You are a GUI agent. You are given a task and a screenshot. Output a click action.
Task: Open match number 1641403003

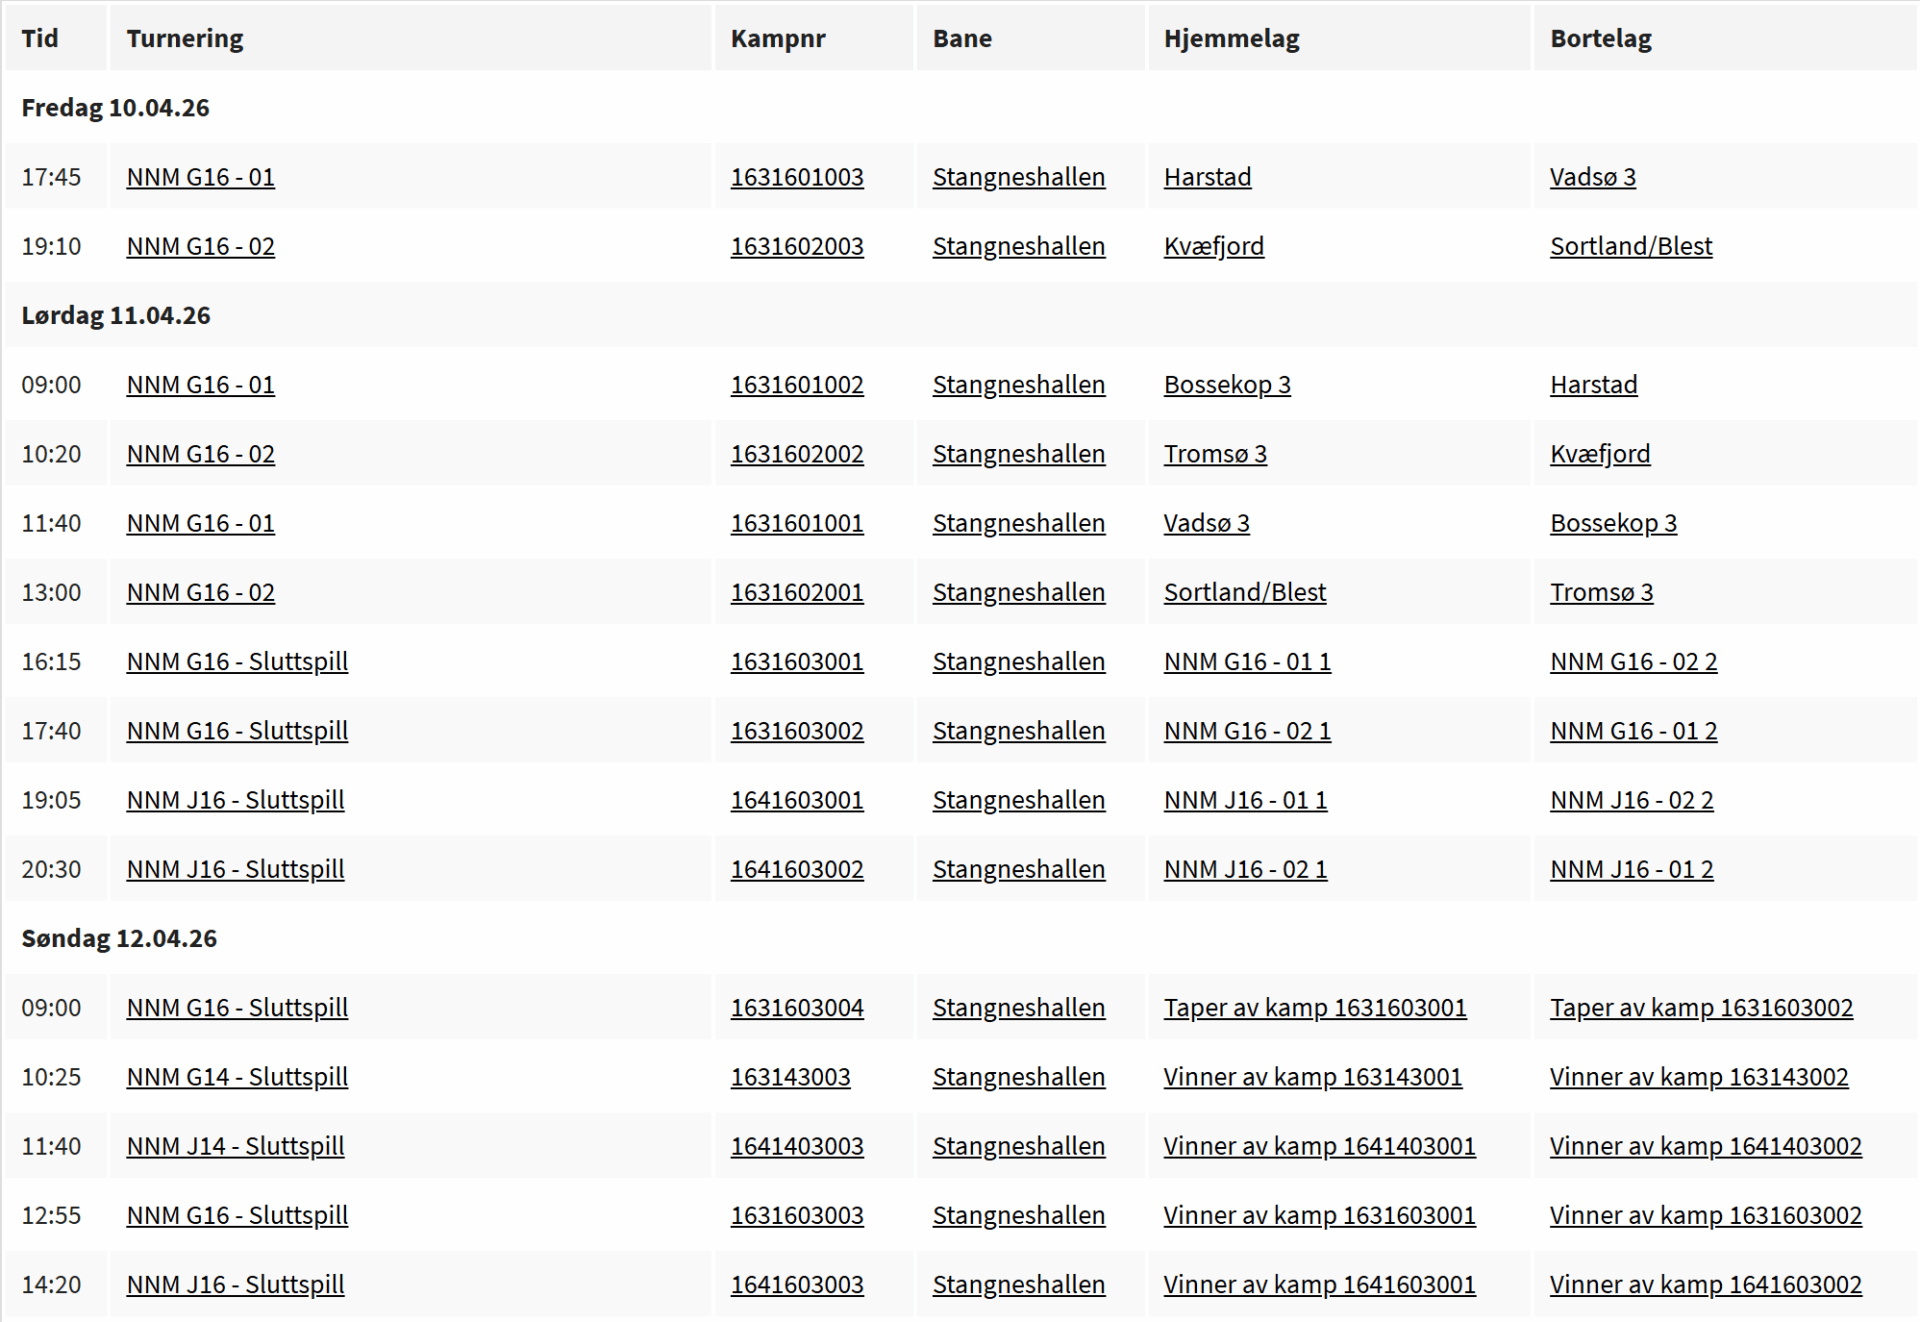(x=796, y=1146)
